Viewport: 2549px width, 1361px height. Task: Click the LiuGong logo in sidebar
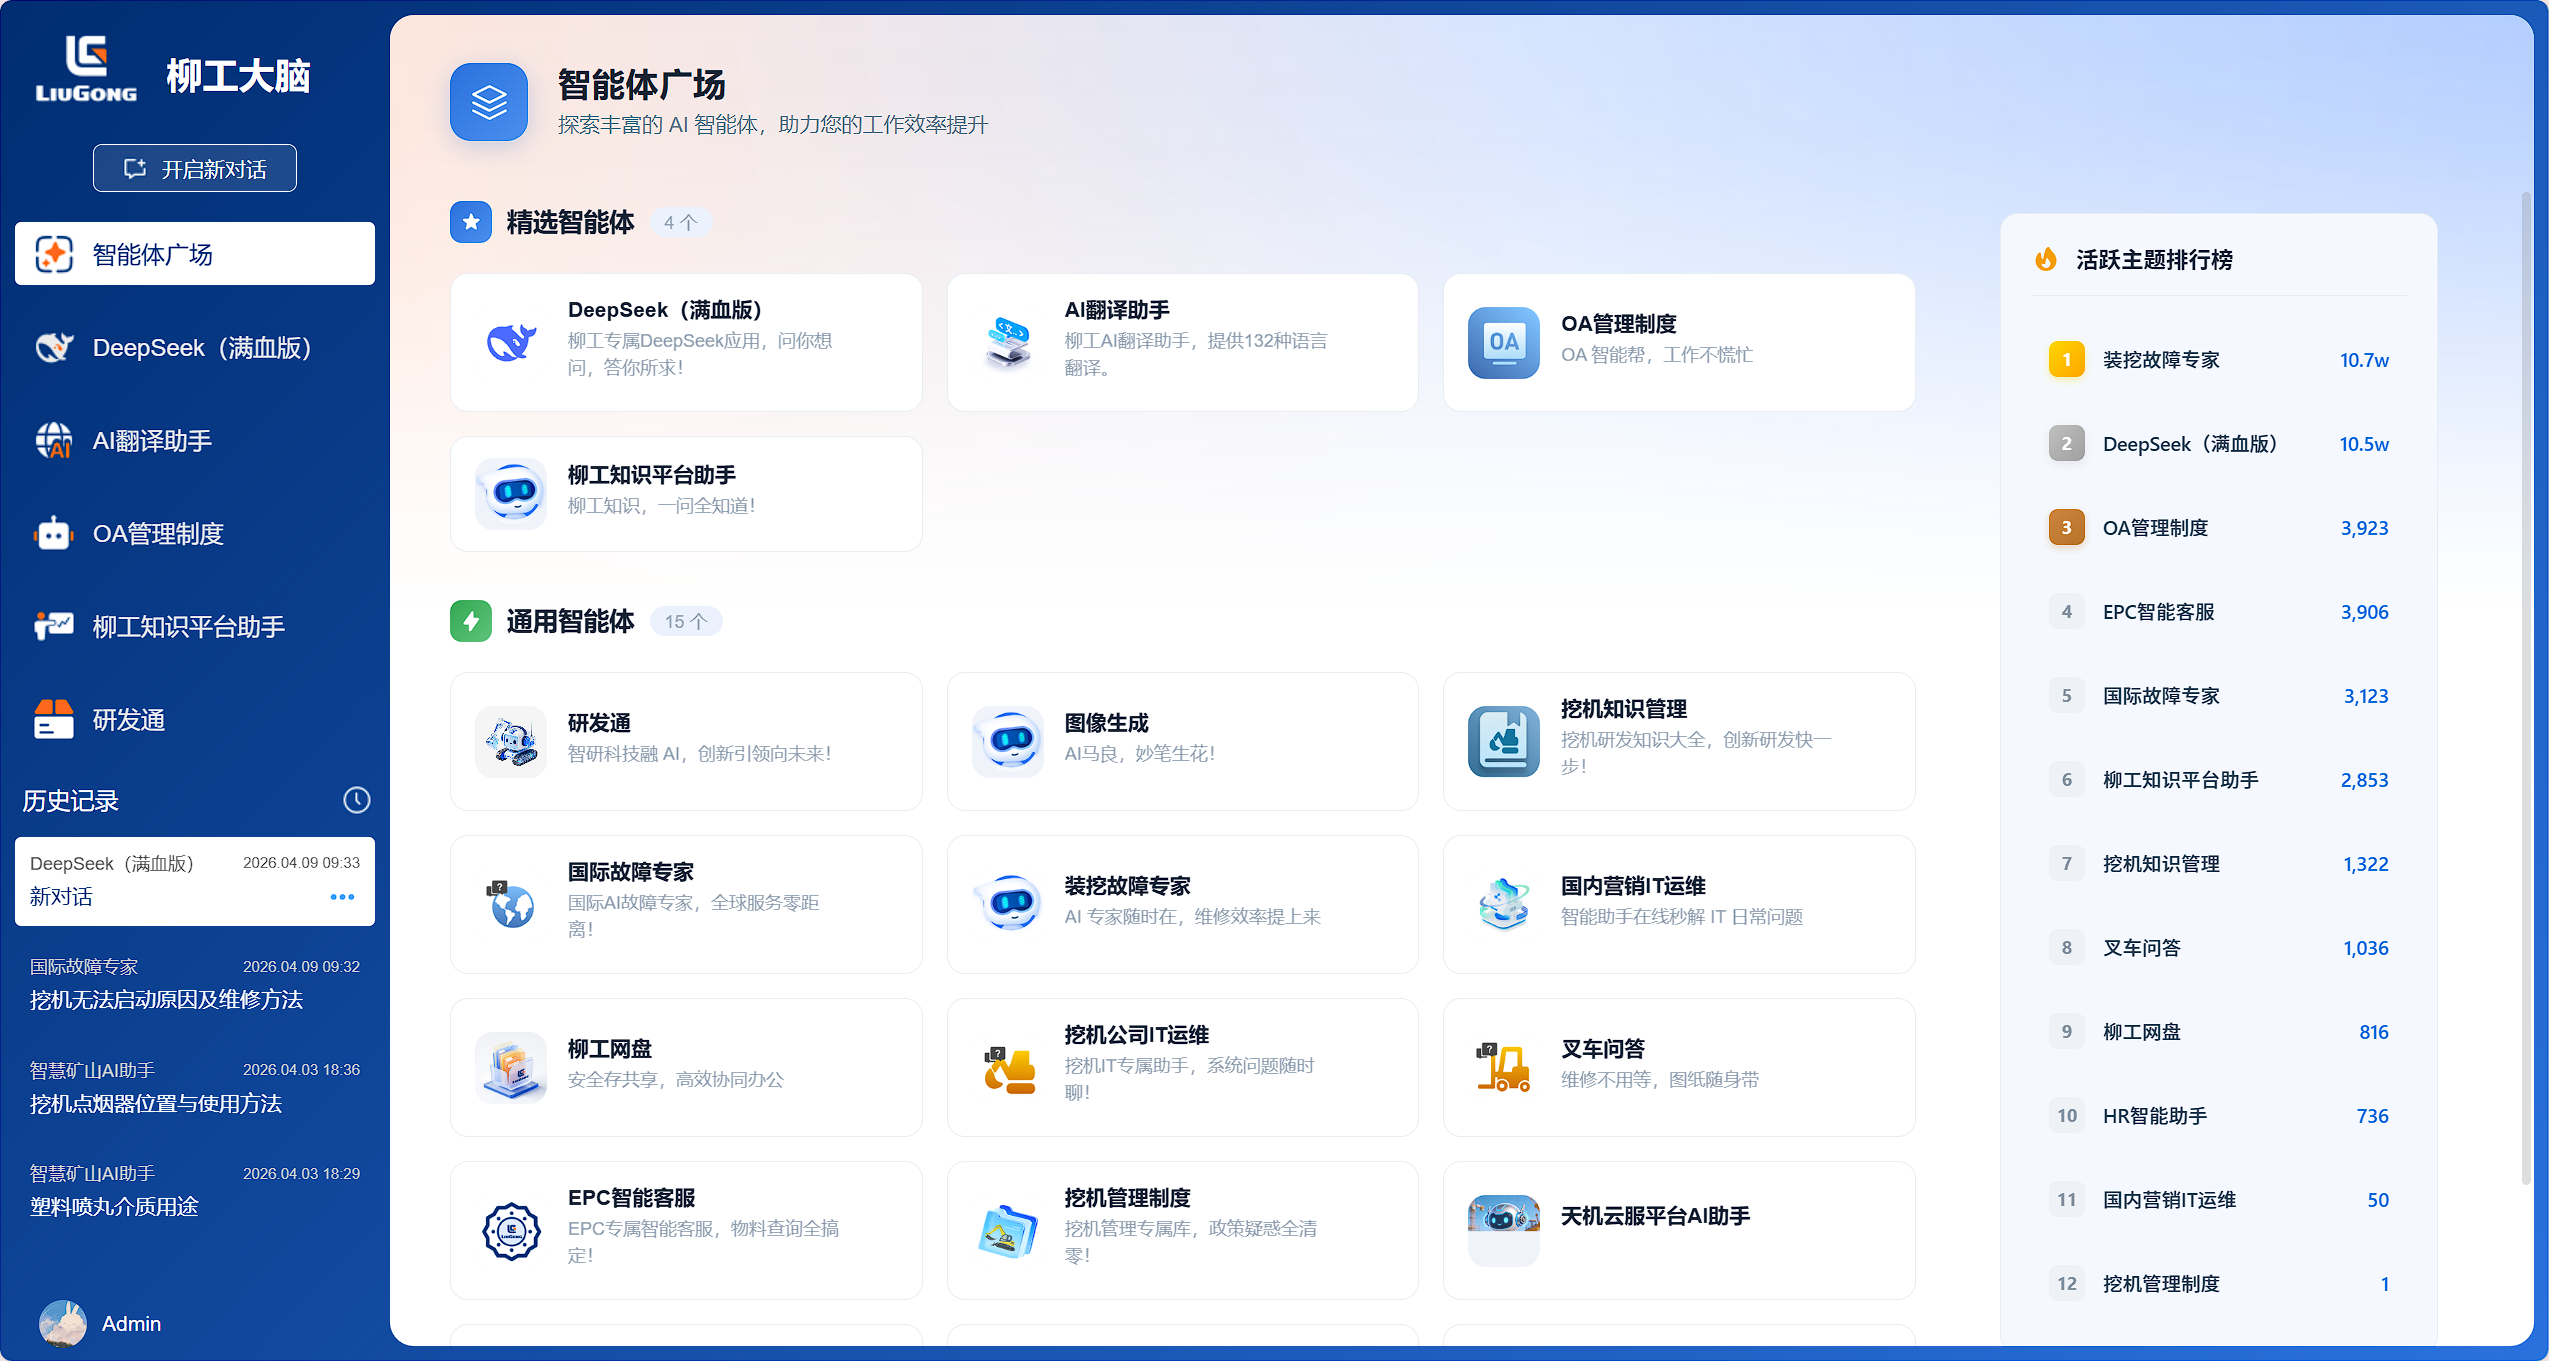point(86,69)
